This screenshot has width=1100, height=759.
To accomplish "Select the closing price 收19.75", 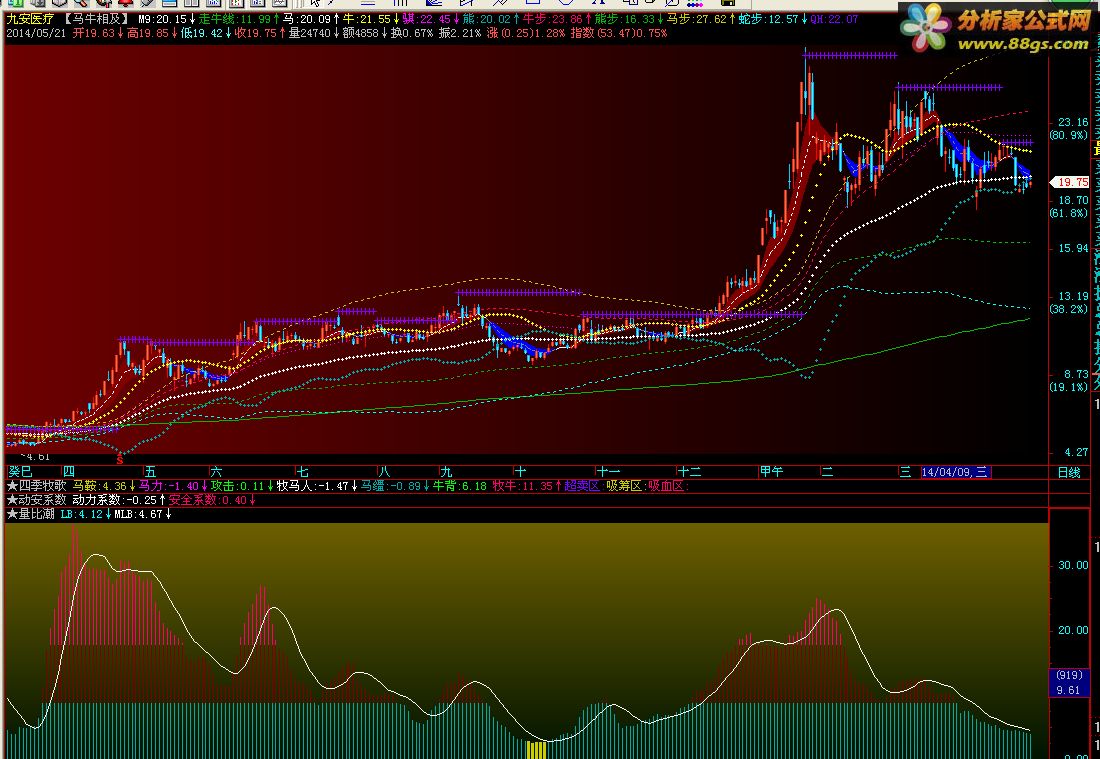I will click(255, 33).
